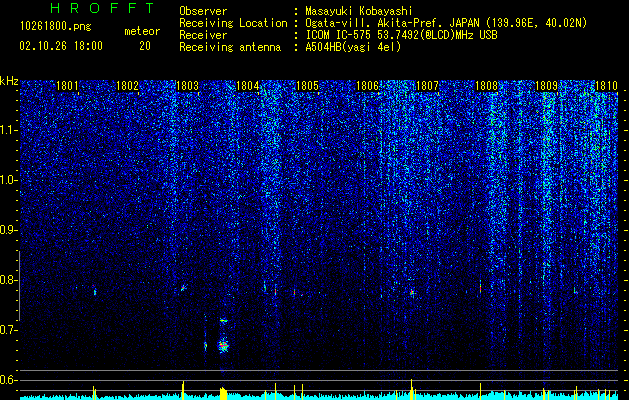The width and height of the screenshot is (629, 400).
Task: Select the ICOM IC-575 receiver description
Action: (x=401, y=35)
